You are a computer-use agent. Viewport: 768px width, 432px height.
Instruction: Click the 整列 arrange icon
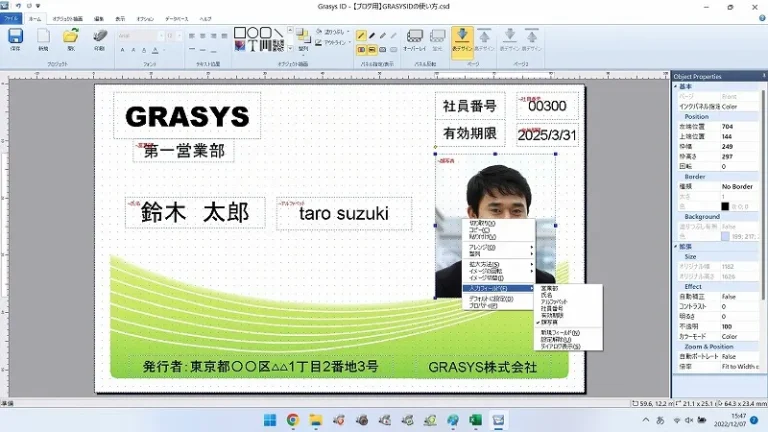coord(303,38)
